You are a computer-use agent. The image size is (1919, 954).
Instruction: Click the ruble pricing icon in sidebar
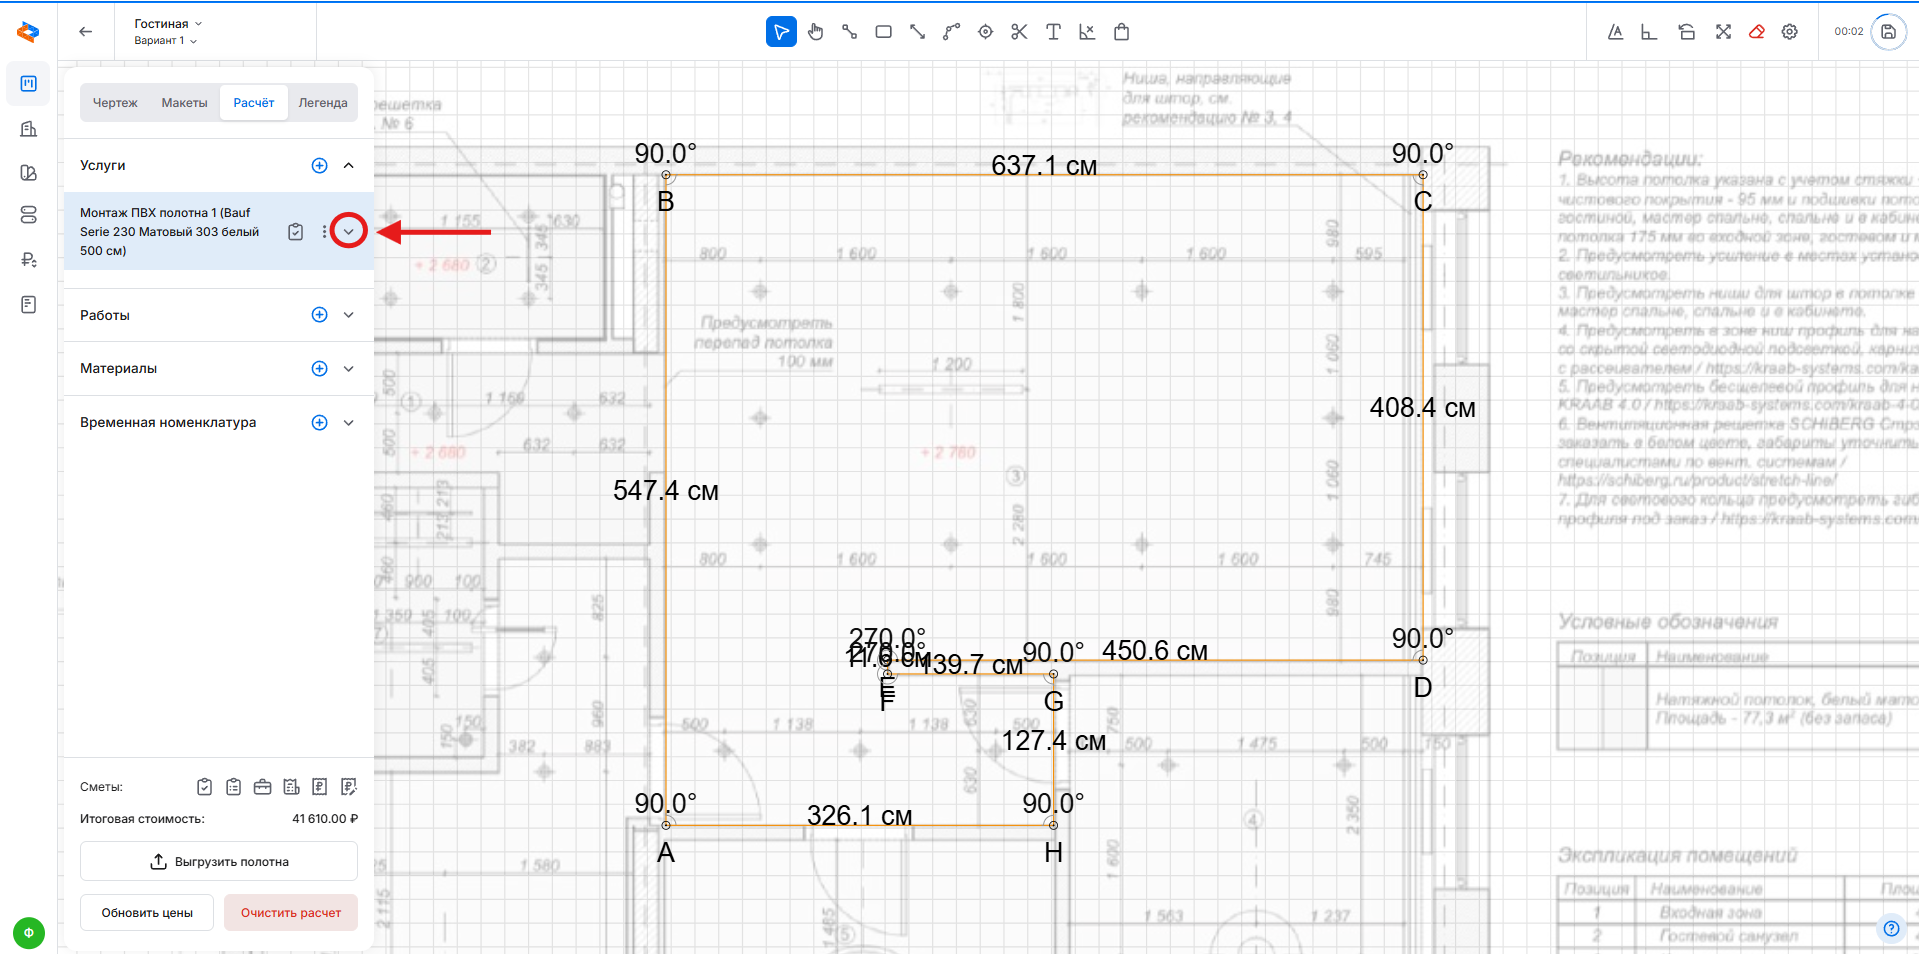pos(29,260)
